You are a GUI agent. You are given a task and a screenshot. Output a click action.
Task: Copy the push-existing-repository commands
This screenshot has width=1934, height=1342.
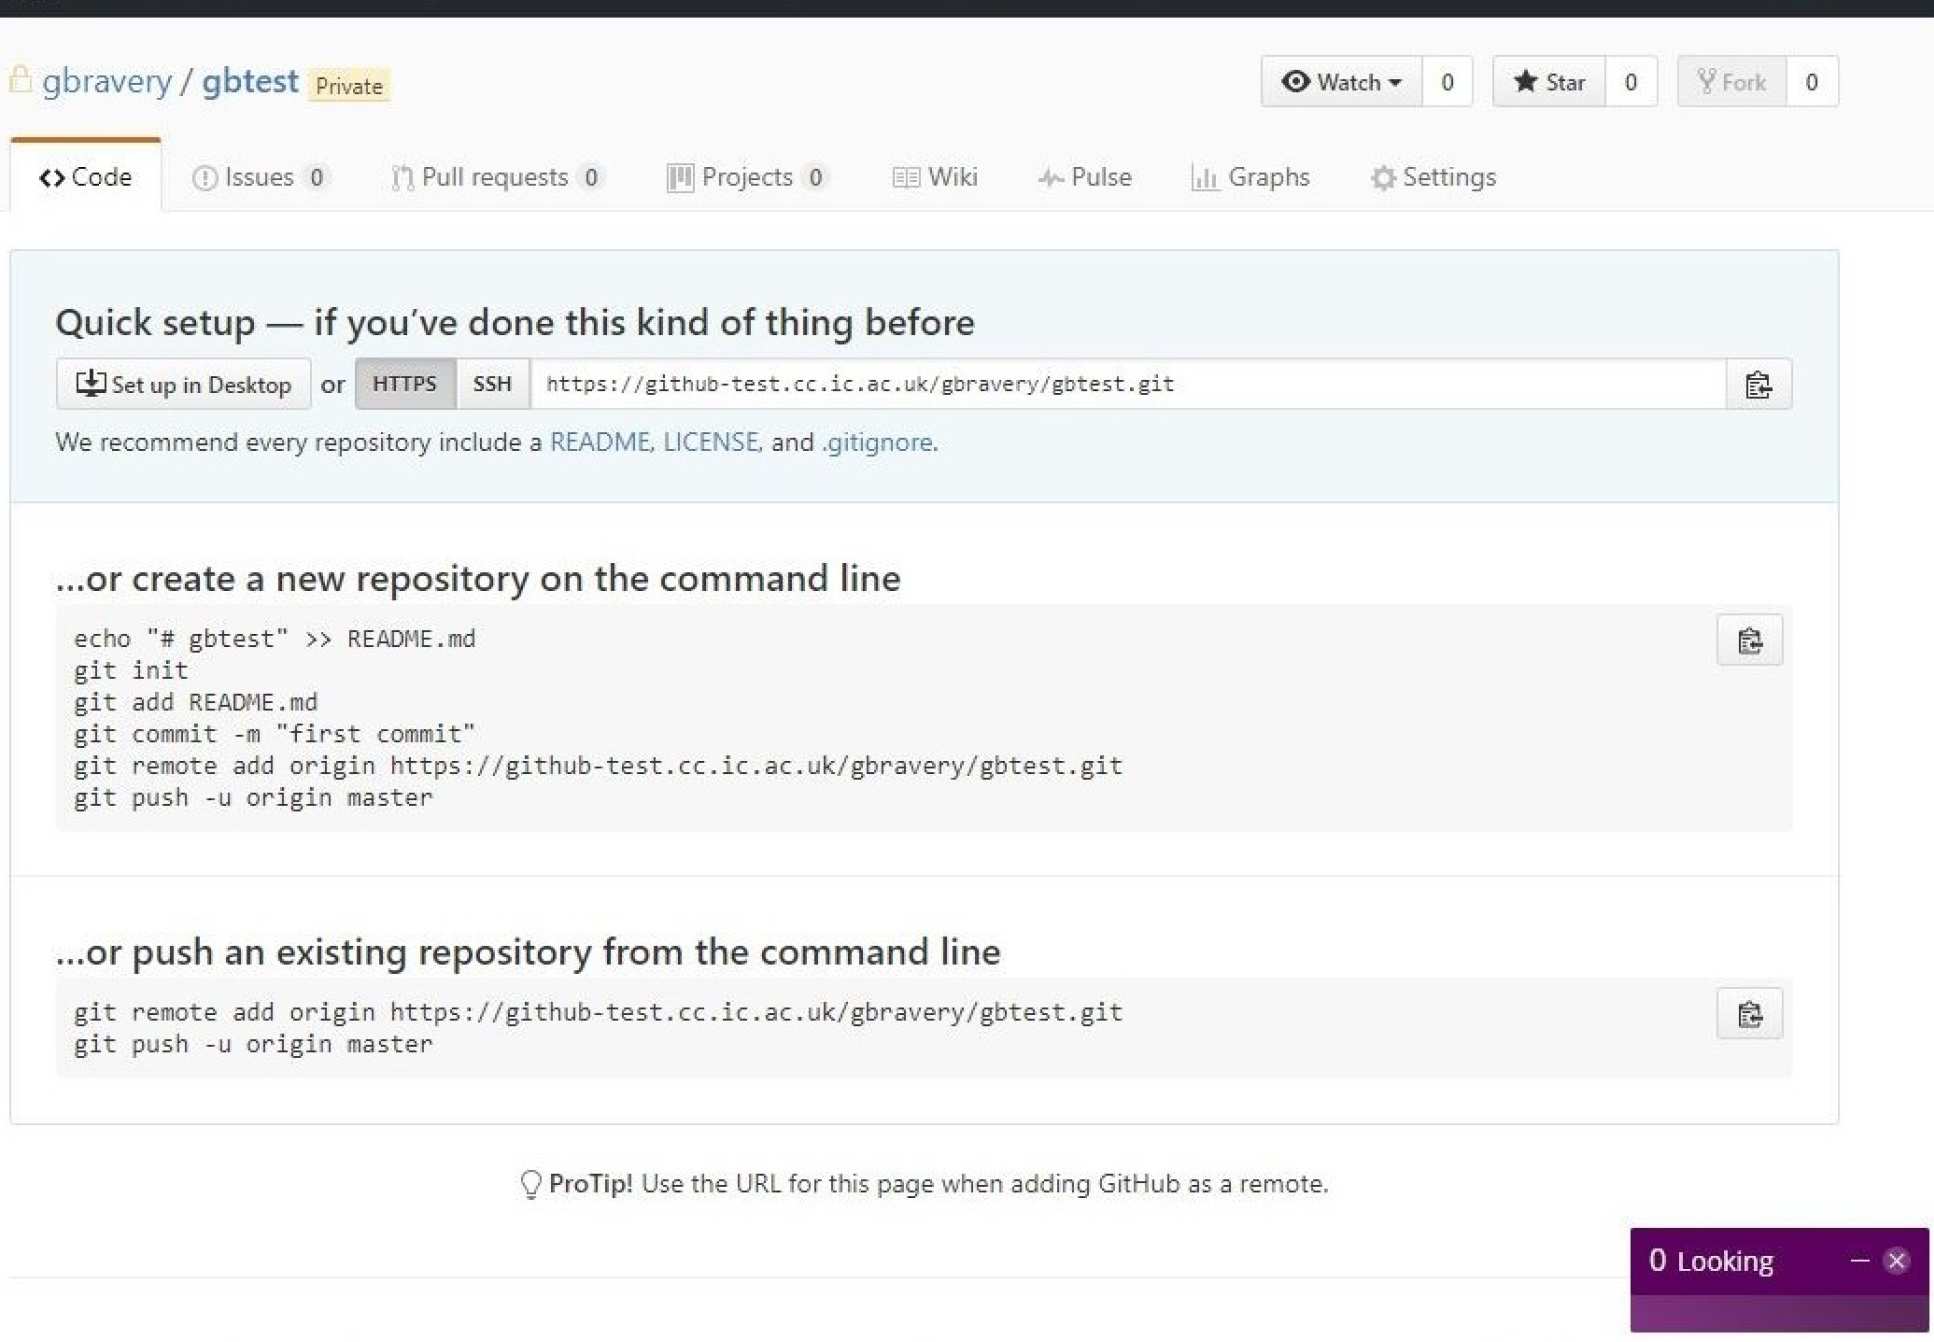1748,1014
